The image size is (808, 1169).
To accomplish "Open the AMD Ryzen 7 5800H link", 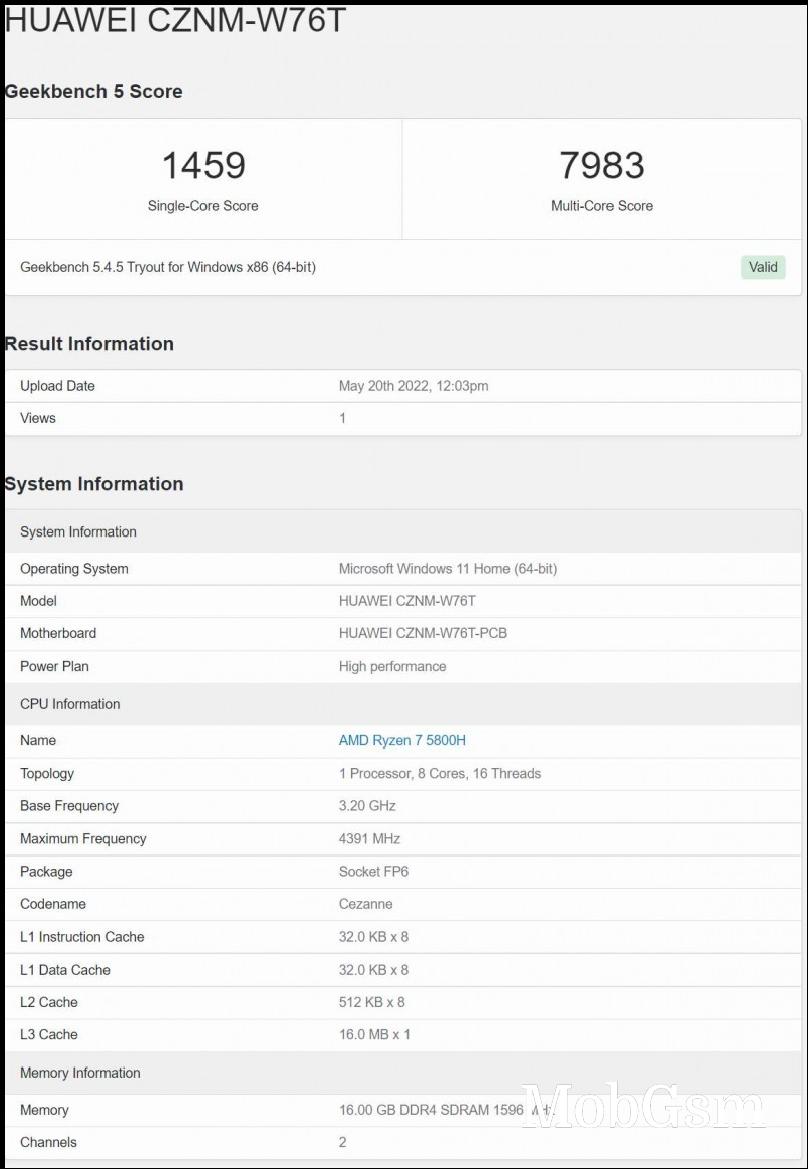I will coord(402,740).
